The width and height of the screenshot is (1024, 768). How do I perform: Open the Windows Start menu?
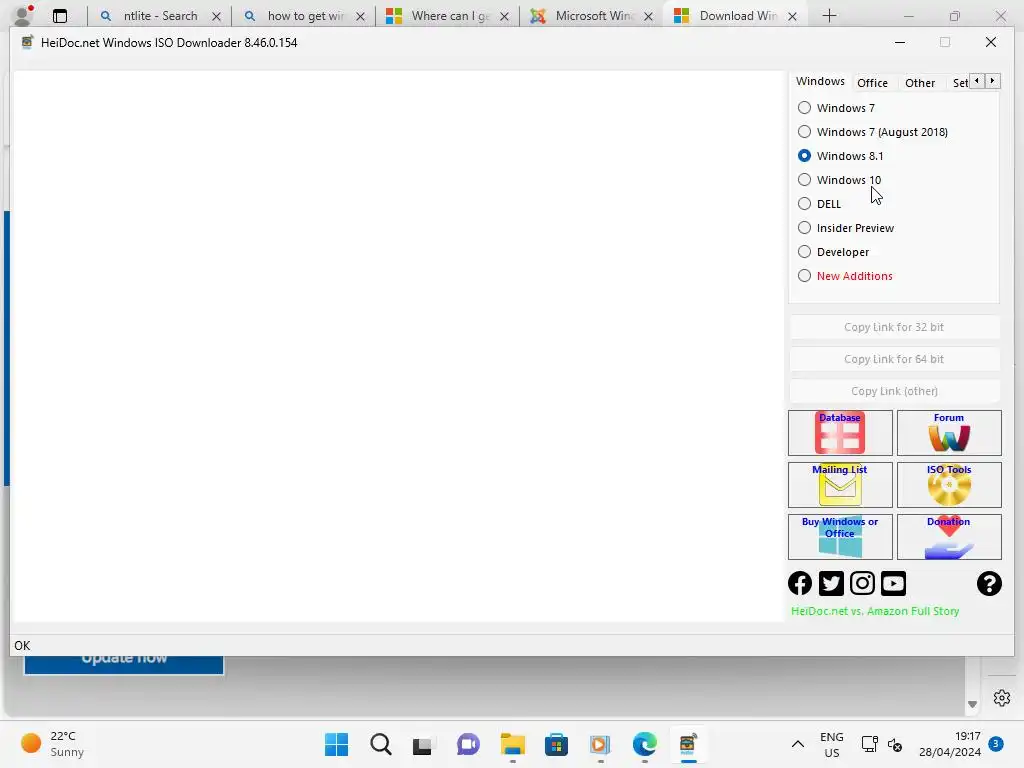[x=336, y=744]
